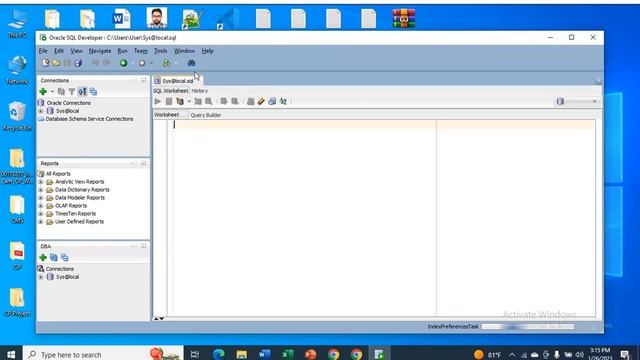Viewport: 640px width, 360px height.
Task: Click the SQL History icon in worksheet toolbar
Action: 272,101
